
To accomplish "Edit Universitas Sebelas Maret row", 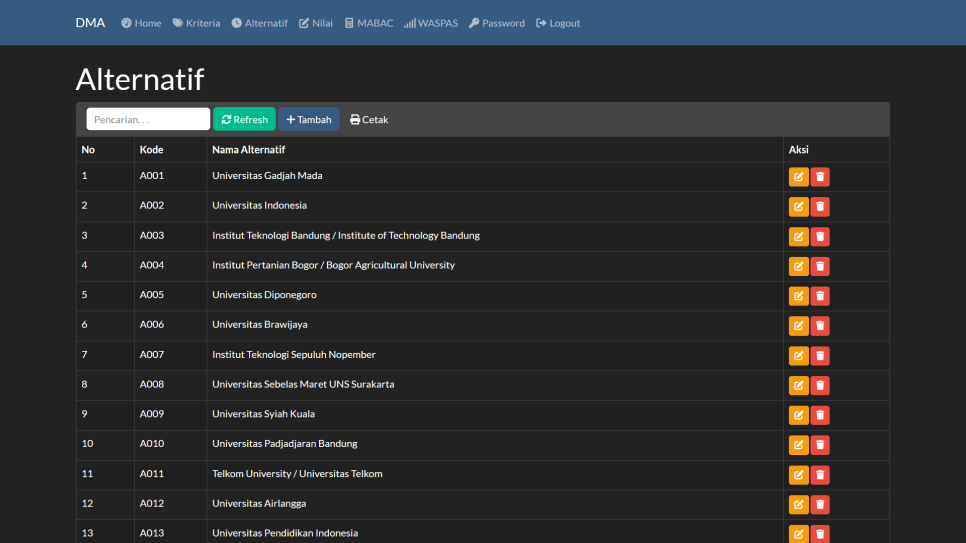I will (x=798, y=385).
